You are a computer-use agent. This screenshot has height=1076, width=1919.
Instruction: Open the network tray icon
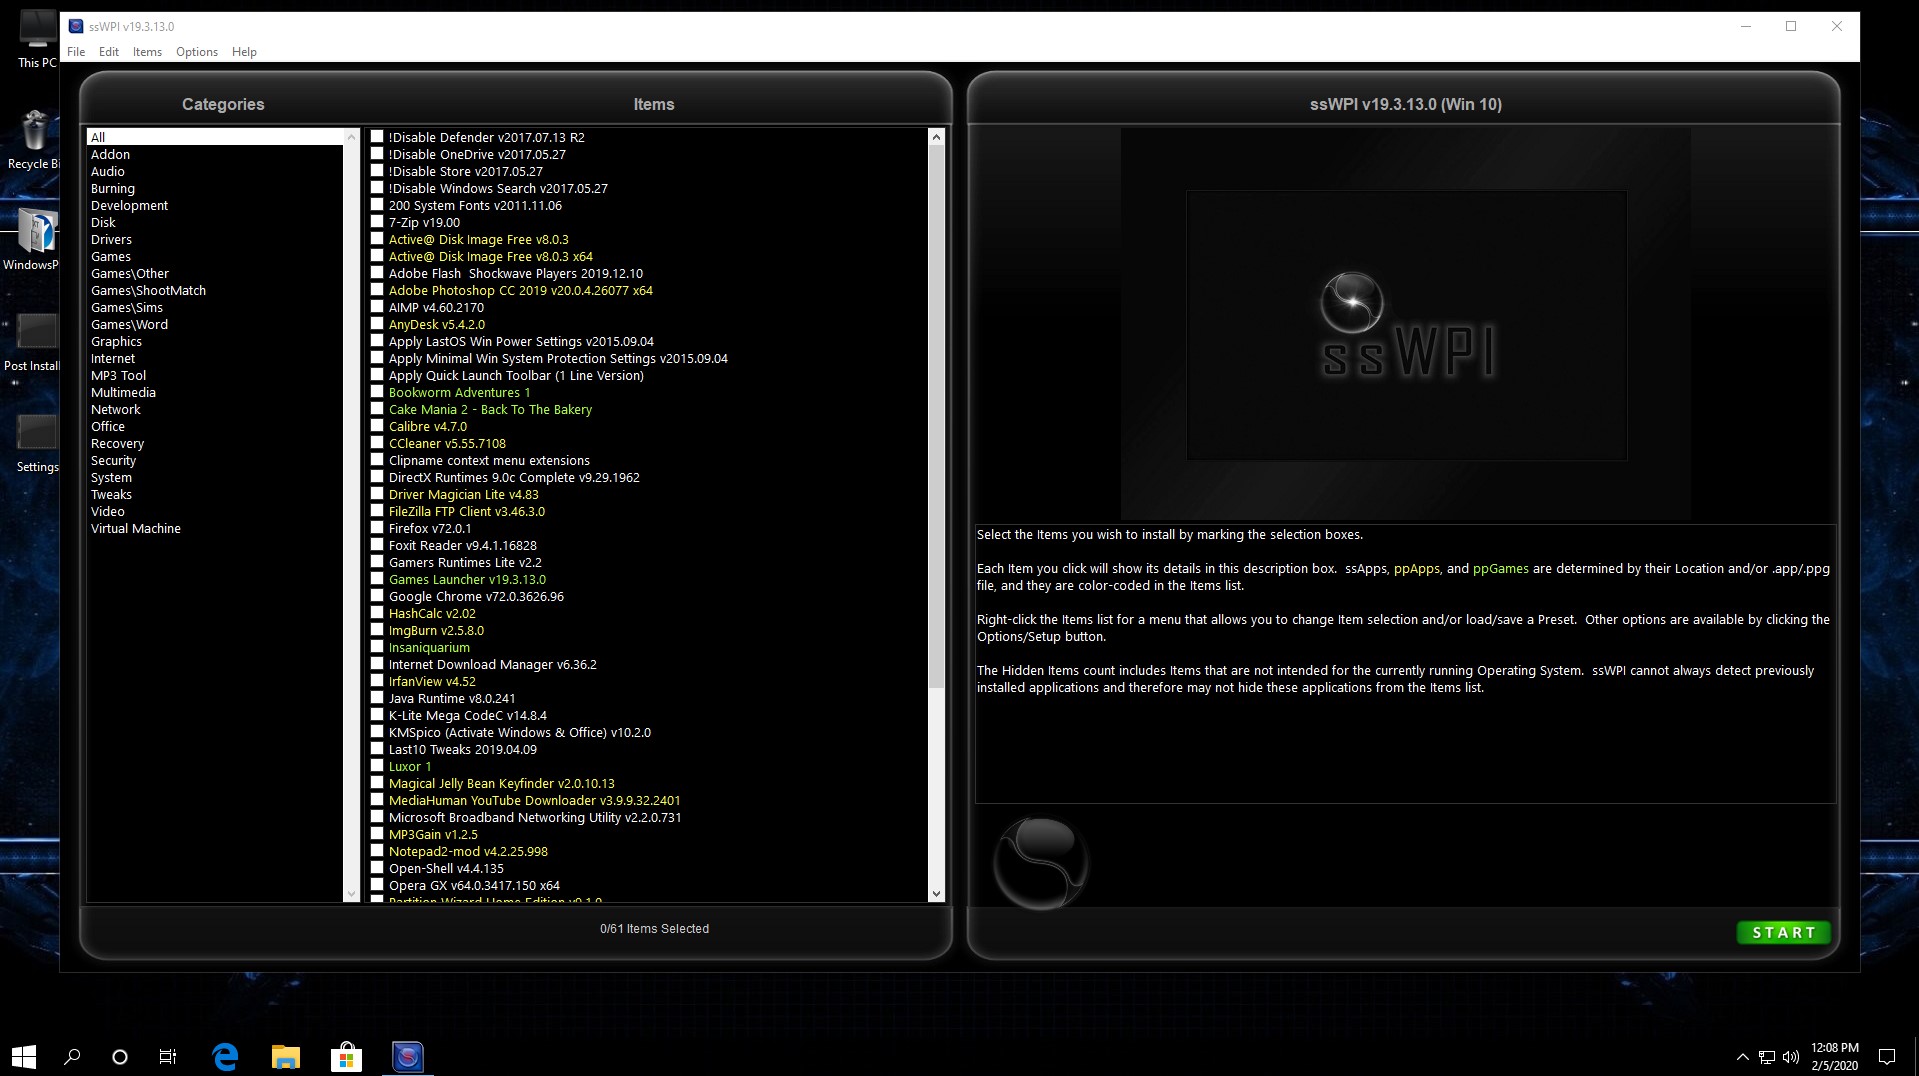pos(1767,1057)
